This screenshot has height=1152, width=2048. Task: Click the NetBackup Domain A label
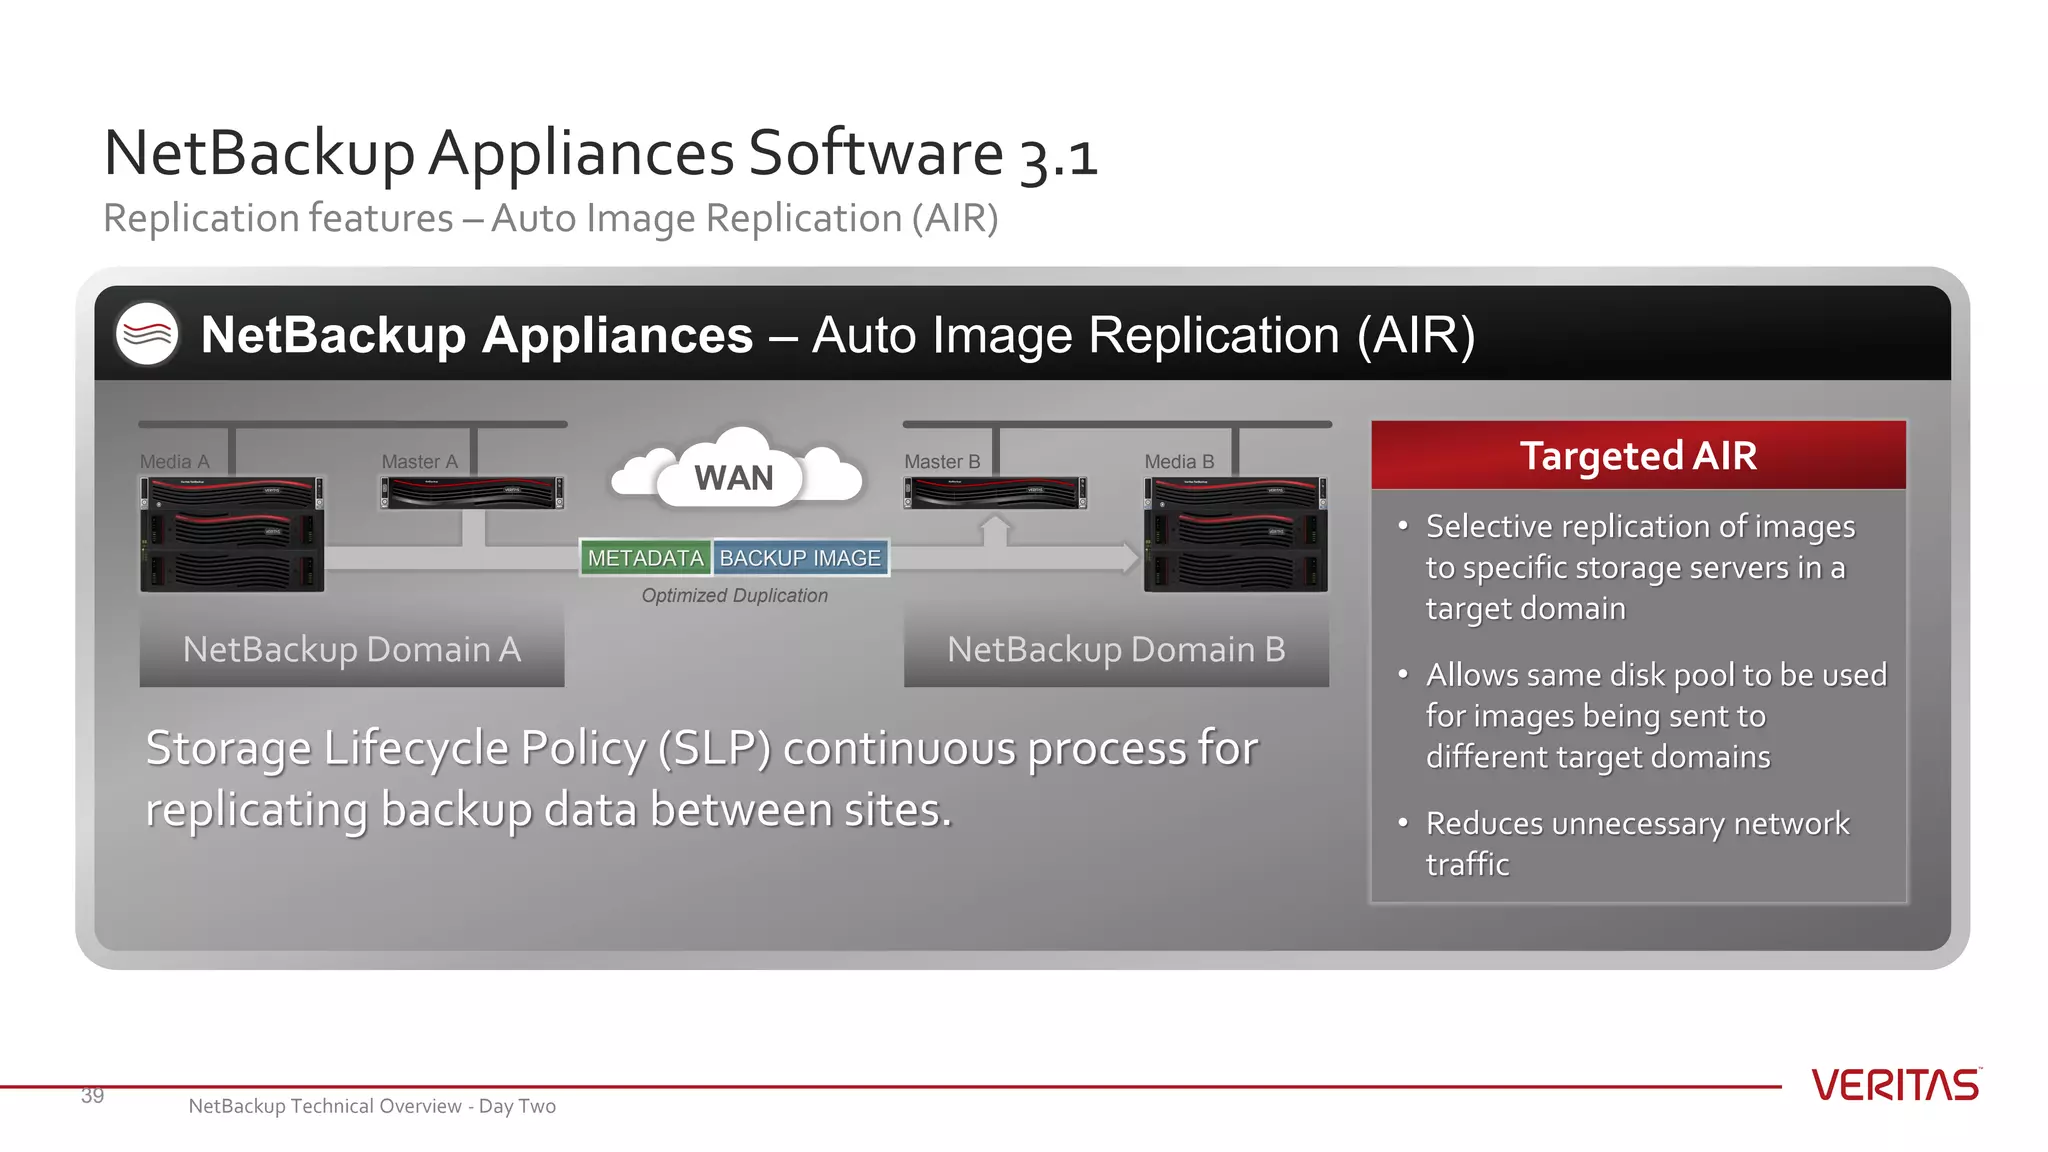click(x=352, y=649)
